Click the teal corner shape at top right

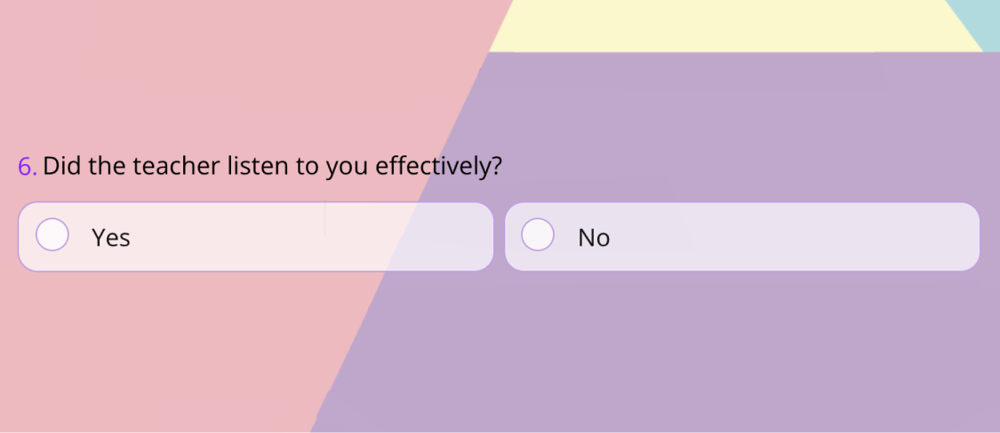980,15
